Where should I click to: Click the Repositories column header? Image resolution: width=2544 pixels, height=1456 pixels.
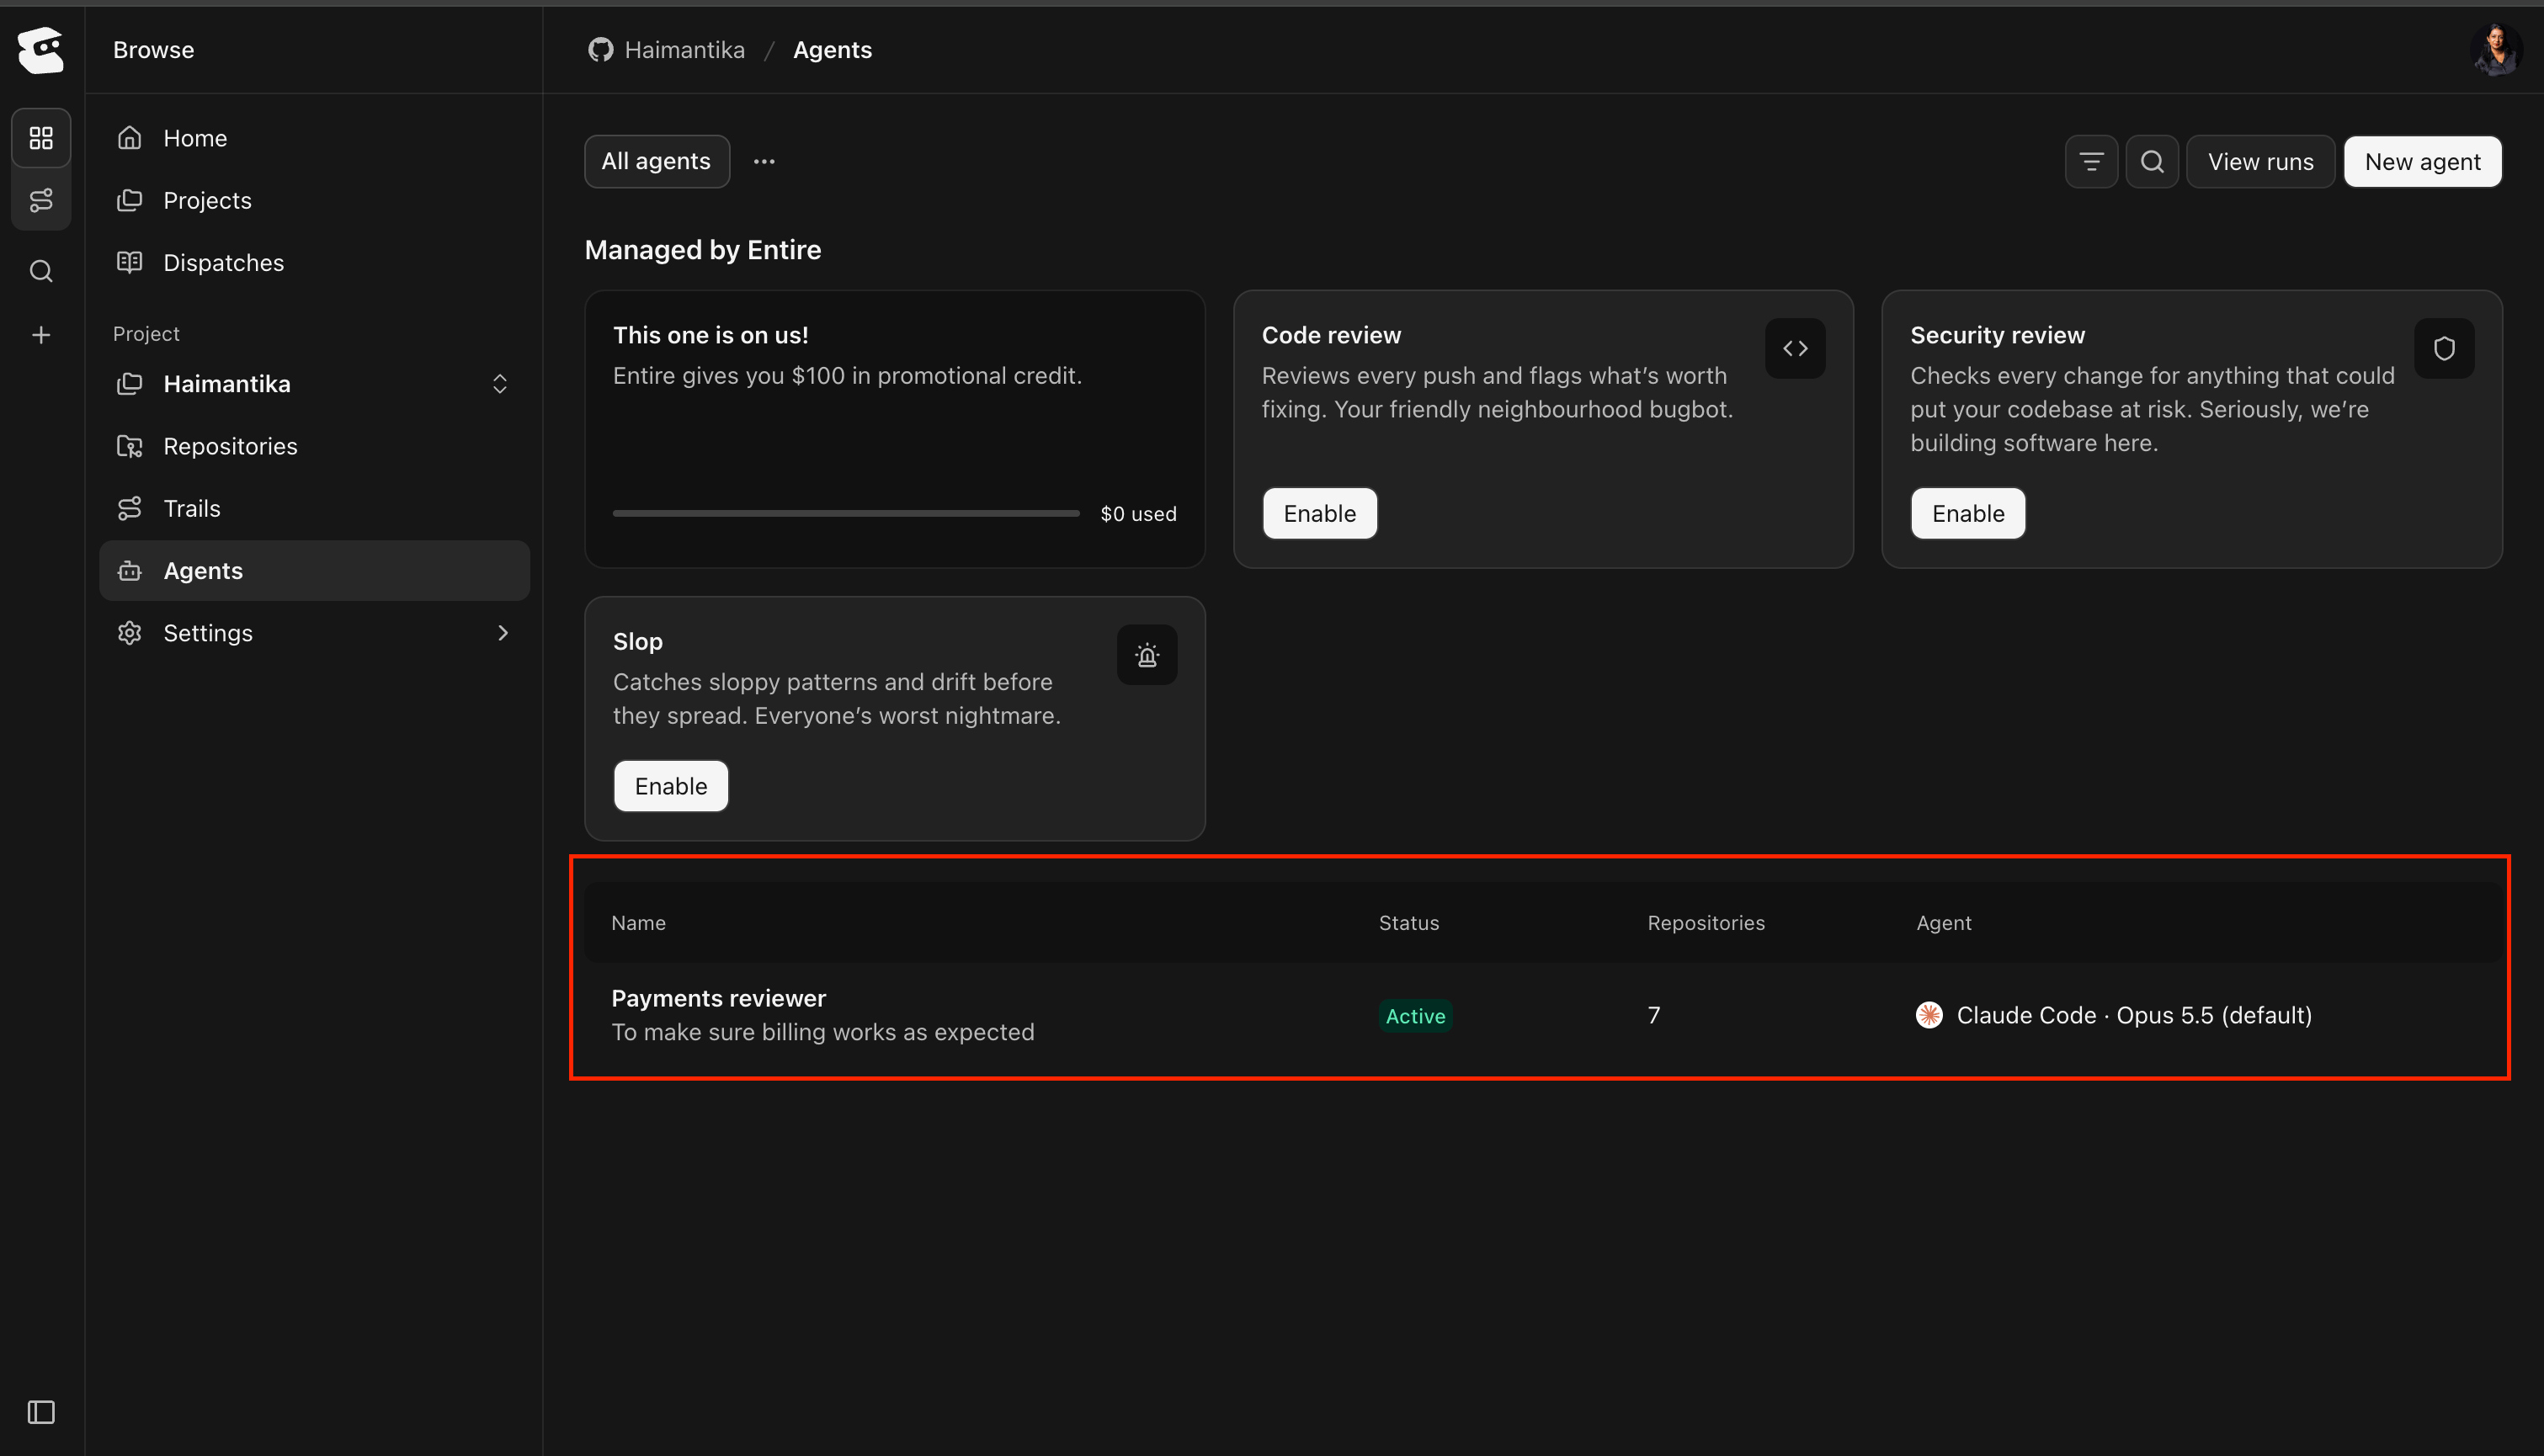[x=1706, y=923]
